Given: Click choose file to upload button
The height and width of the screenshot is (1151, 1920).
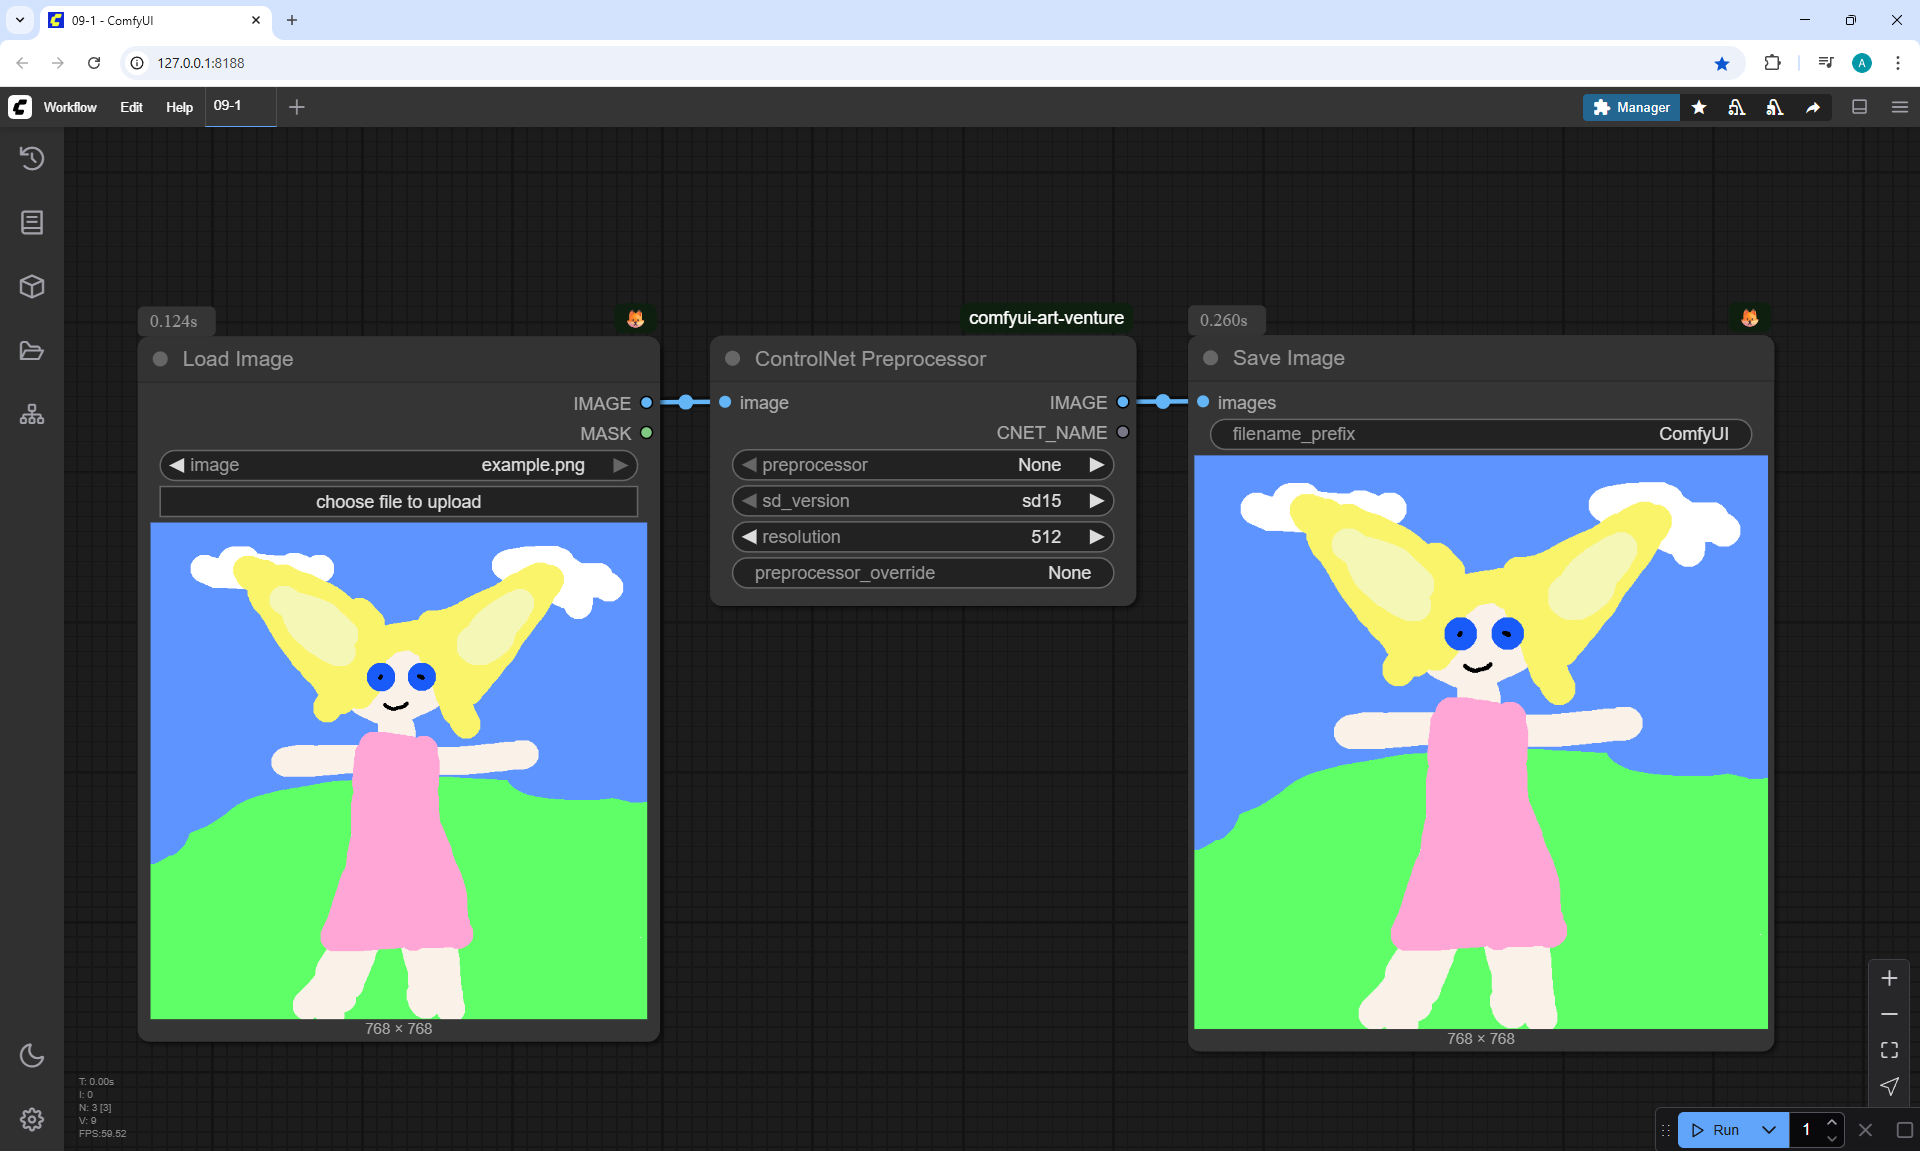Looking at the screenshot, I should pos(398,502).
